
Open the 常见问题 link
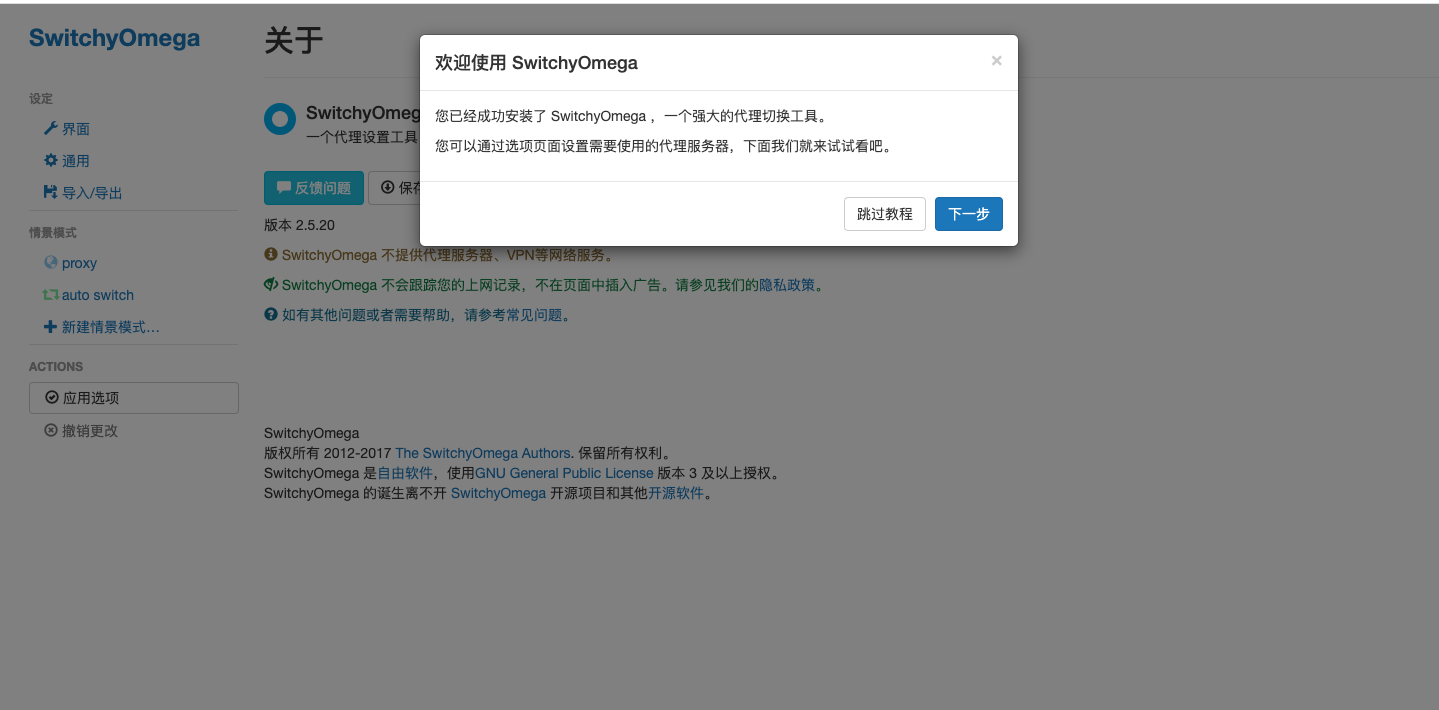tap(535, 315)
